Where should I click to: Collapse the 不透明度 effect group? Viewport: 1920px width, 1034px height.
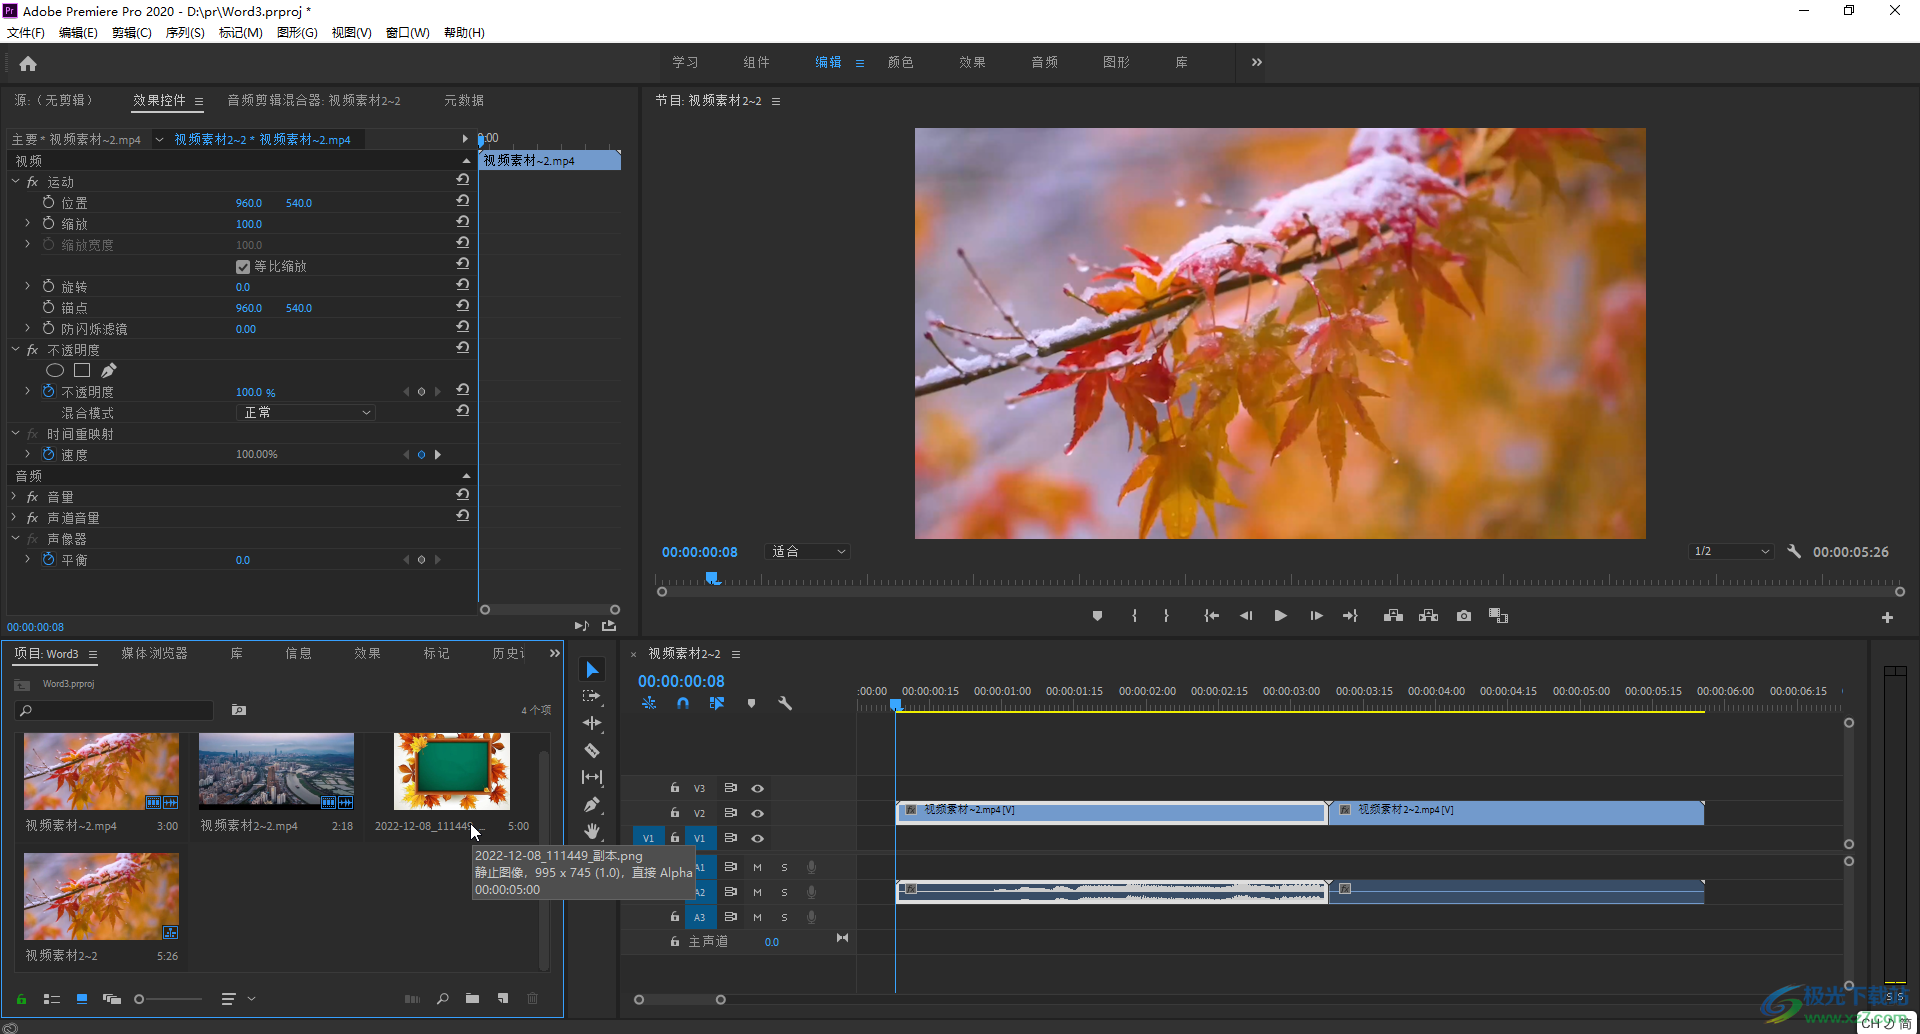(15, 349)
